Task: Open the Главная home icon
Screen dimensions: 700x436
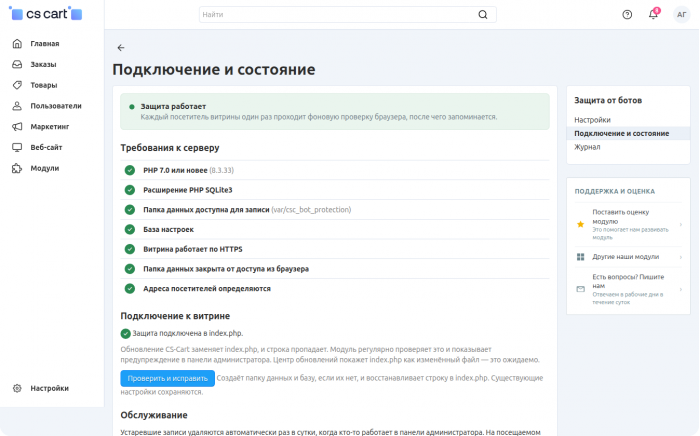Action: point(17,43)
